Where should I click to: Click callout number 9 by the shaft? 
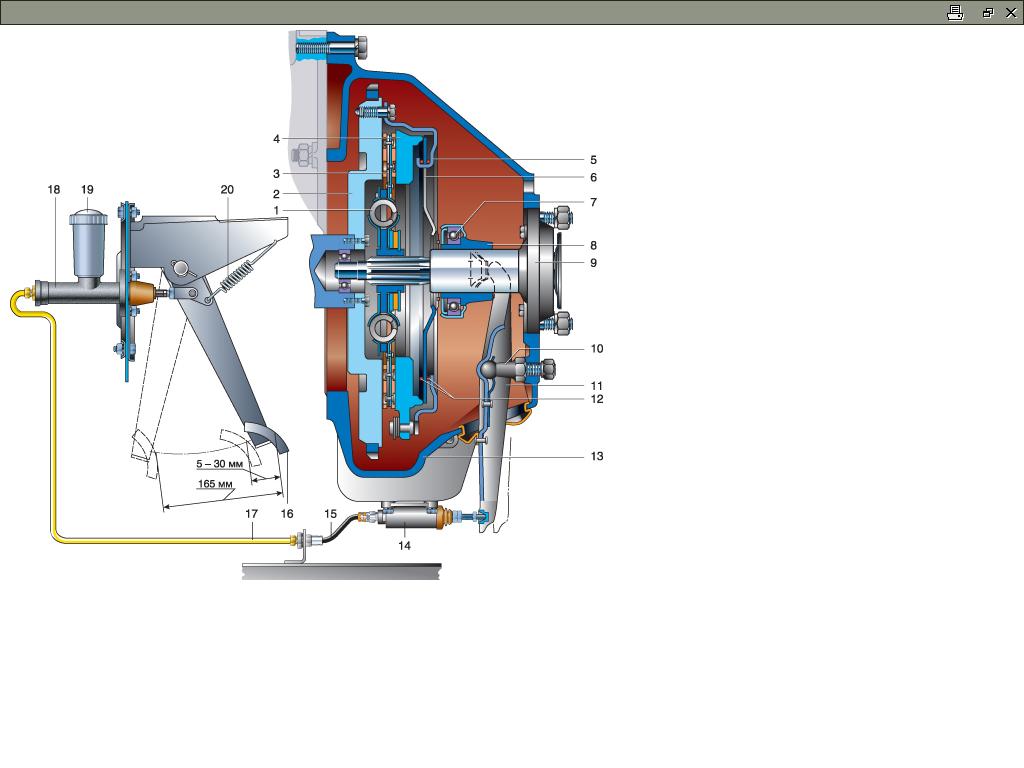[x=593, y=263]
